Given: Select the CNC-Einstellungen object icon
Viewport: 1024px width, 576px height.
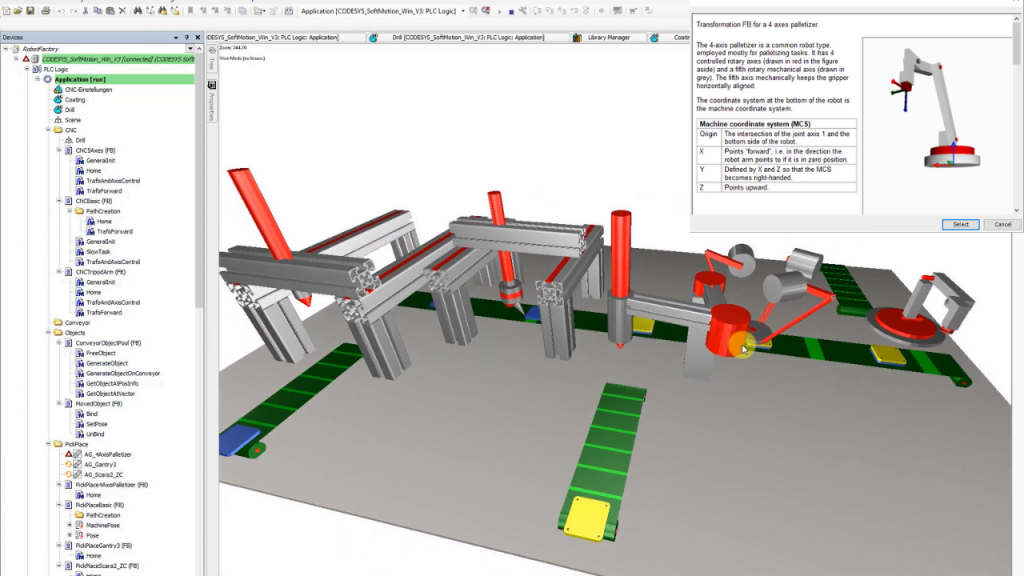Looking at the screenshot, I should [x=57, y=90].
